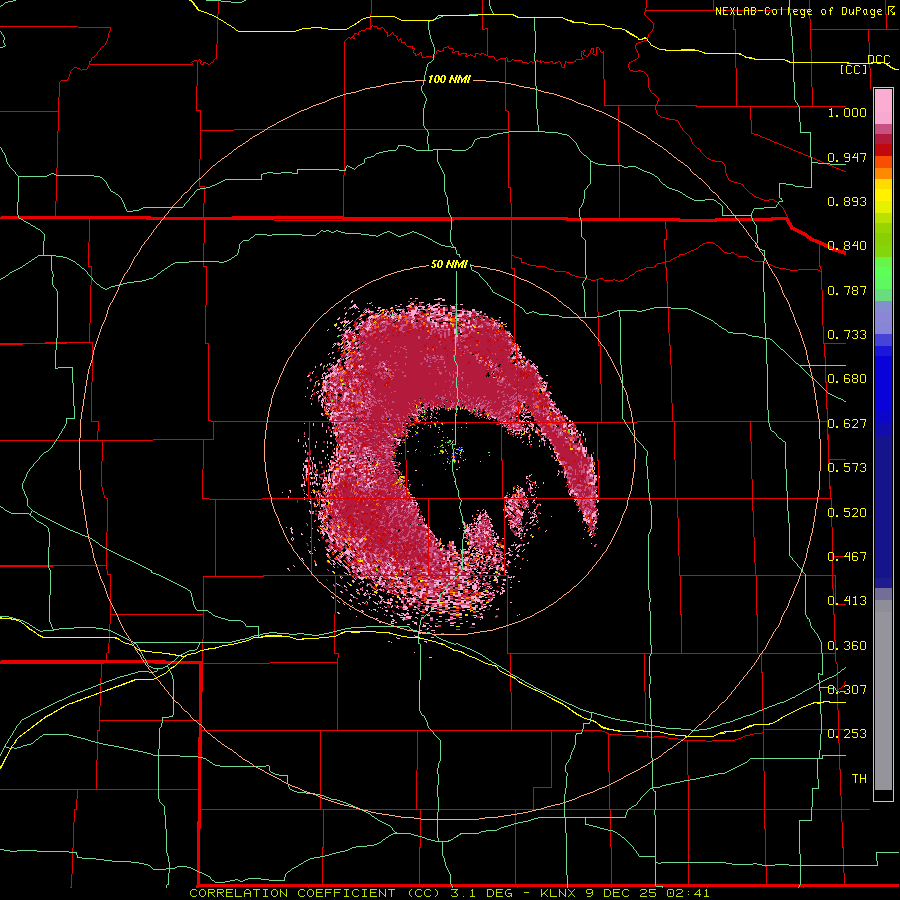The height and width of the screenshot is (900, 900).
Task: Select the 0.467 scale value
Action: click(847, 557)
